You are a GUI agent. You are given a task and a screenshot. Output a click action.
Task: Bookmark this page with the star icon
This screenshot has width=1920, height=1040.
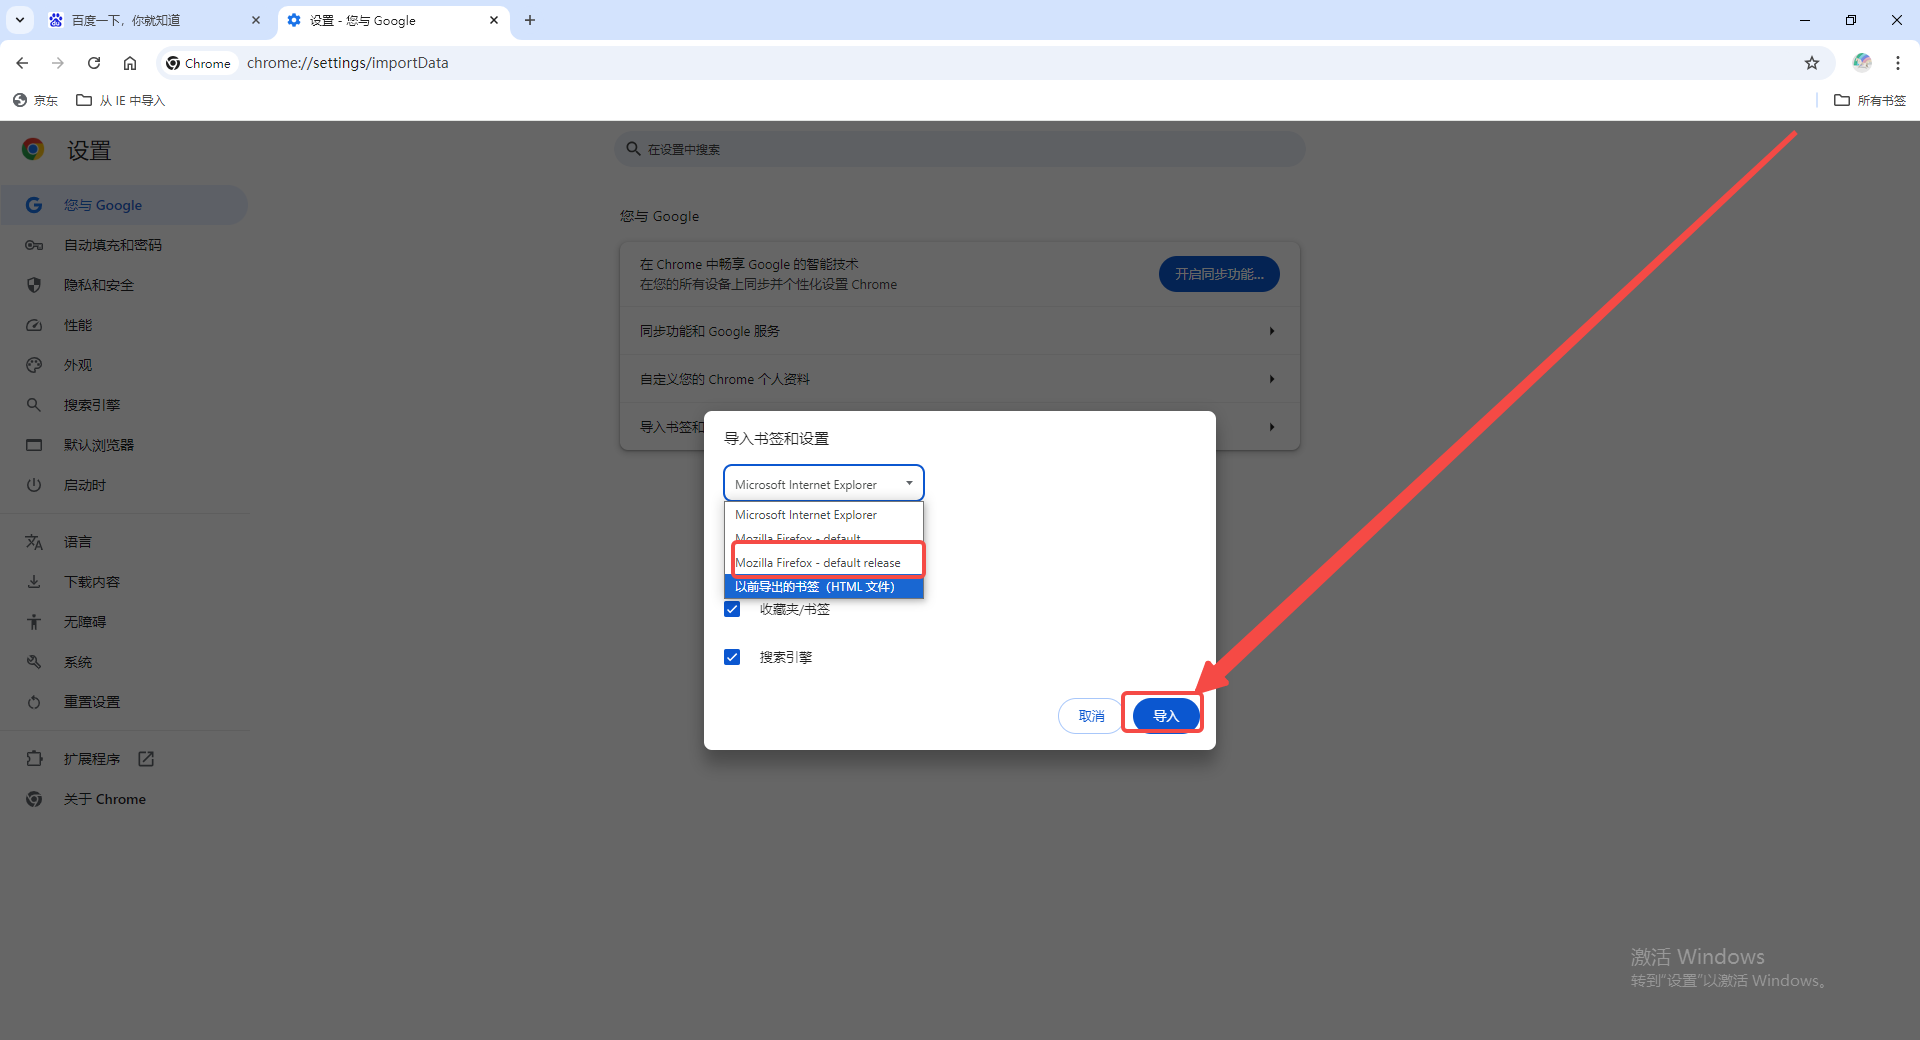click(1812, 63)
